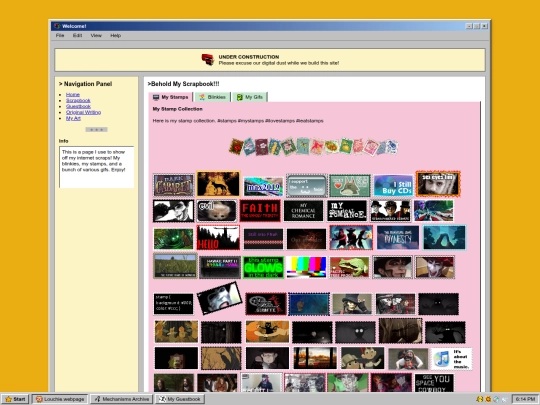
Task: Click the under construction sign icon
Action: 208,60
